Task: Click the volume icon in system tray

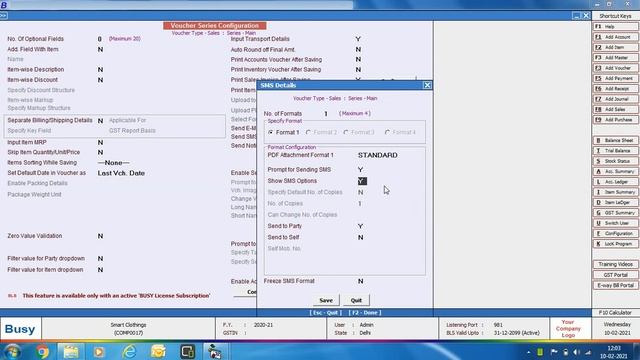Action: click(x=576, y=352)
